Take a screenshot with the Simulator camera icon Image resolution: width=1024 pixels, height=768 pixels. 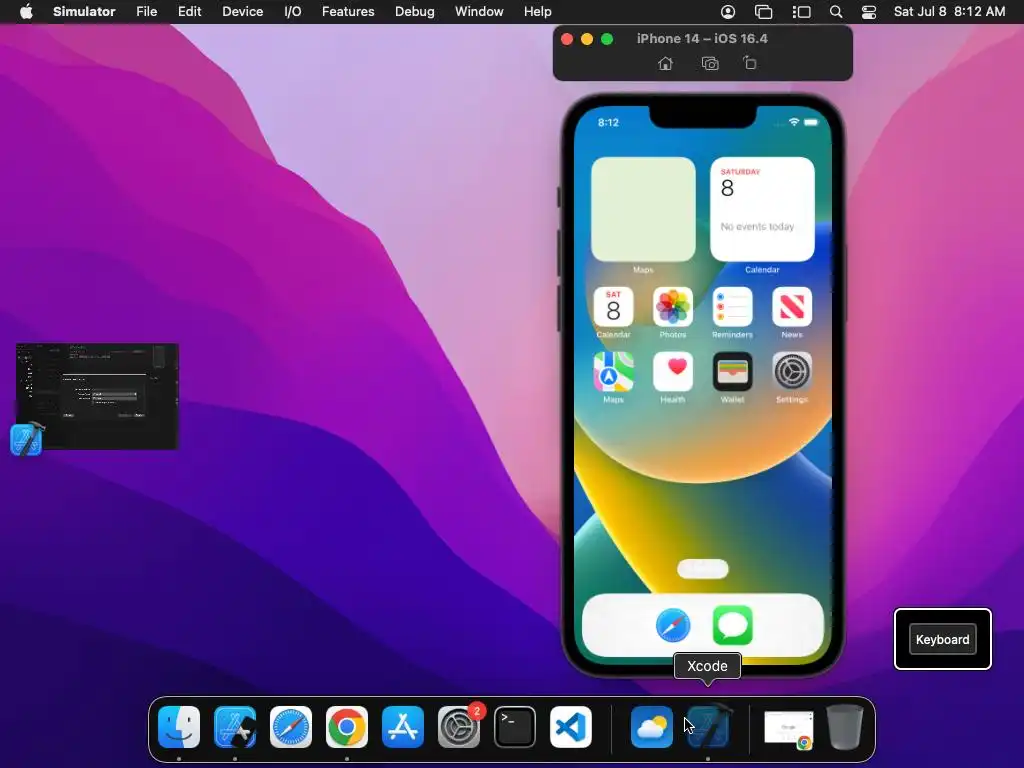[710, 63]
